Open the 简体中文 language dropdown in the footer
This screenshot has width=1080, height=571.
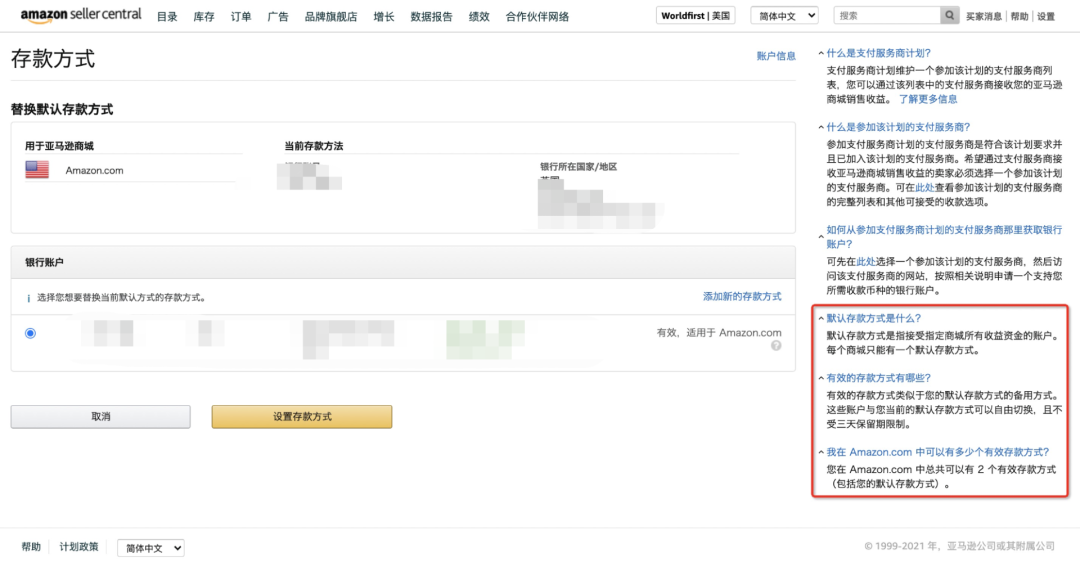[x=151, y=548]
